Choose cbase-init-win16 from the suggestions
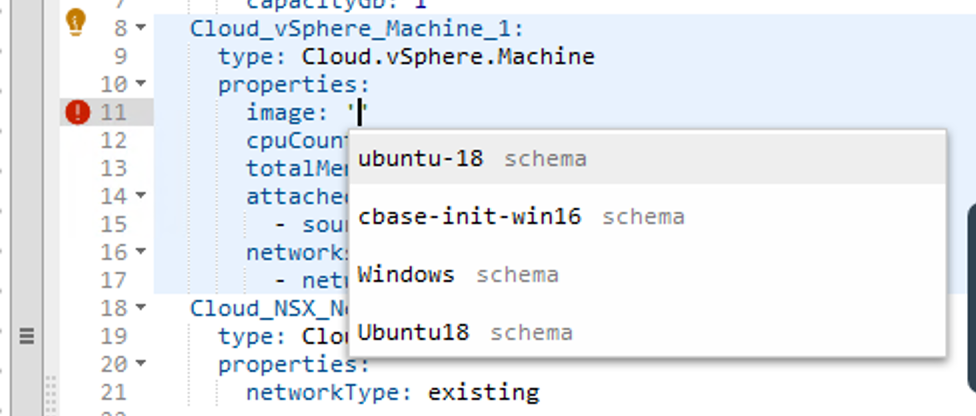This screenshot has width=976, height=416. coord(647,217)
